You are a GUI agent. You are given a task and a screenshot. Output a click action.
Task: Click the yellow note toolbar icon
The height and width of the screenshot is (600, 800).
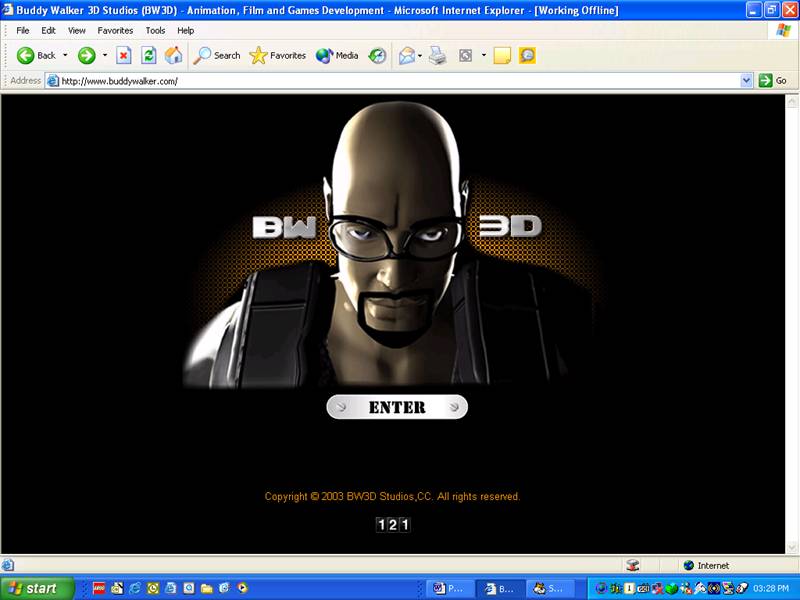tap(502, 55)
